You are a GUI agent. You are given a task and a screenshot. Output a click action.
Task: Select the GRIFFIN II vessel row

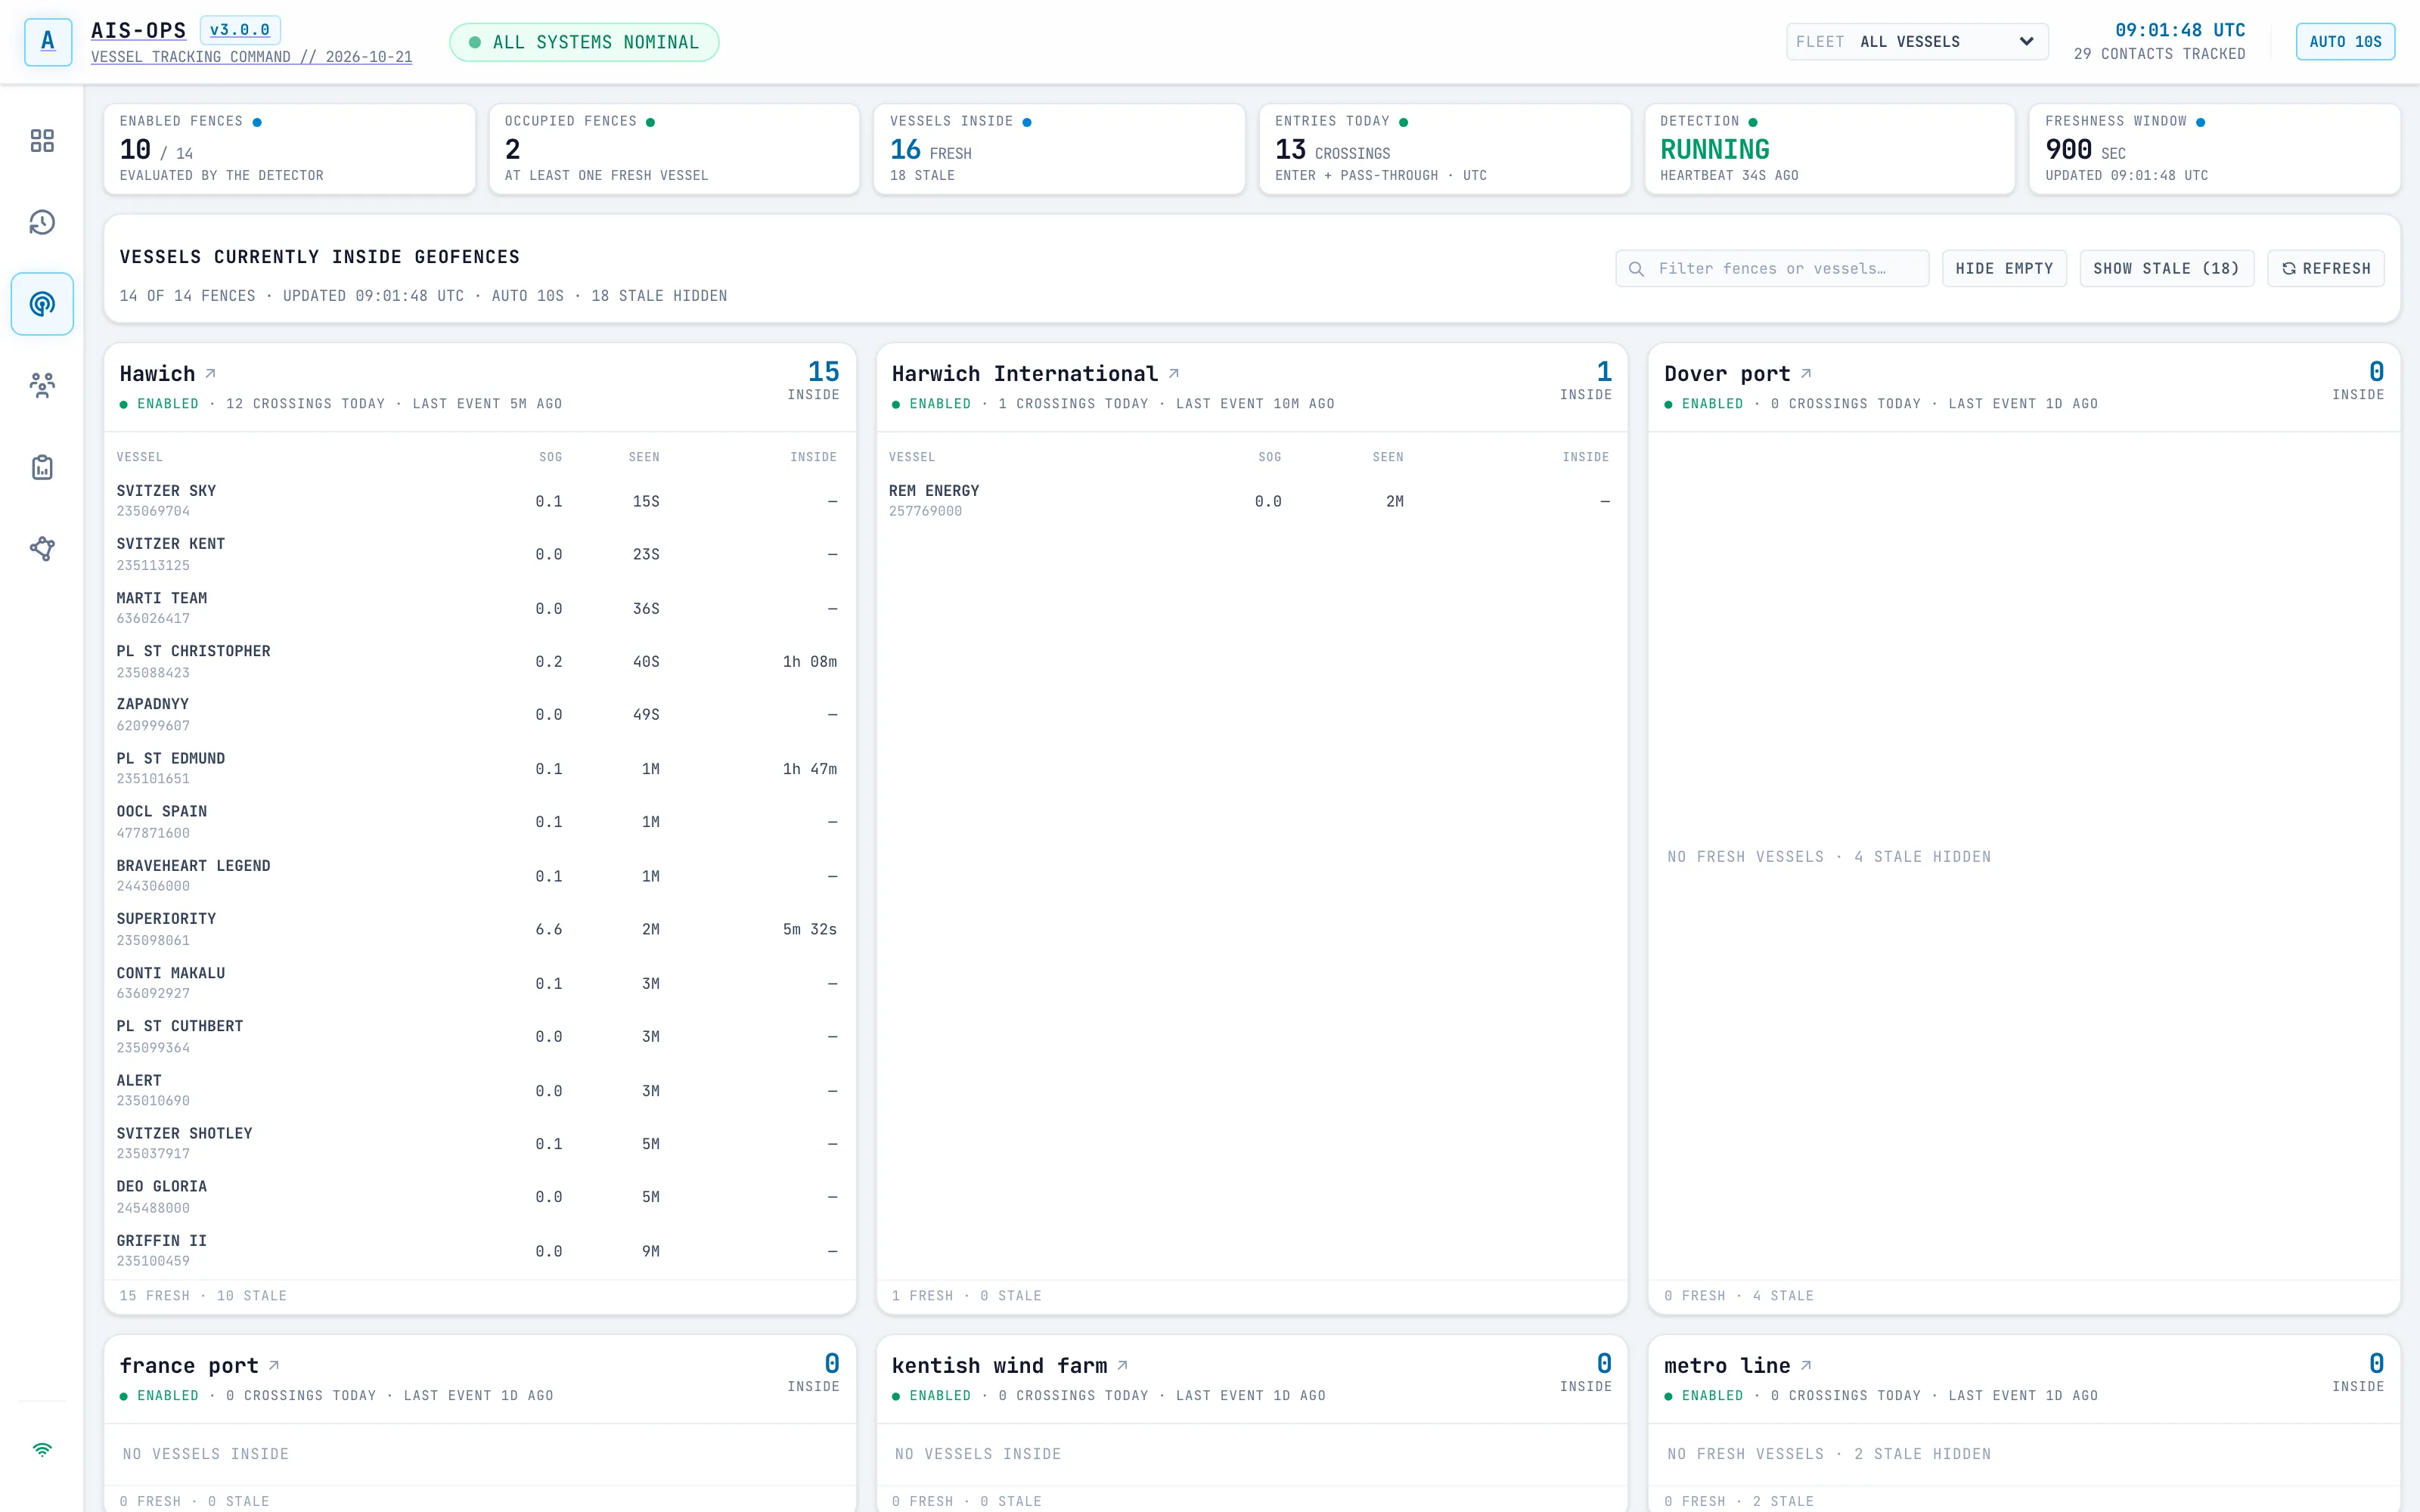pos(479,1251)
